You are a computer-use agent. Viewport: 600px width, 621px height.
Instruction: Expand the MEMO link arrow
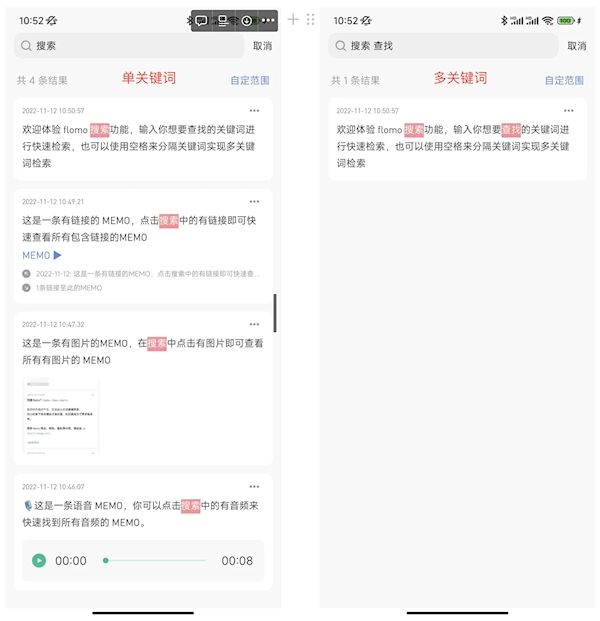click(x=57, y=255)
